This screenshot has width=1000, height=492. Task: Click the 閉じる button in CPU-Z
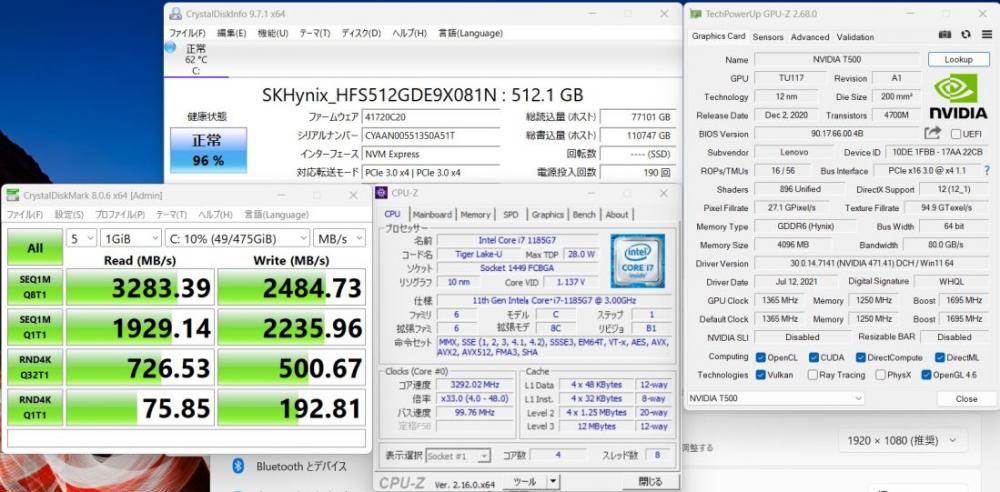pyautogui.click(x=651, y=482)
